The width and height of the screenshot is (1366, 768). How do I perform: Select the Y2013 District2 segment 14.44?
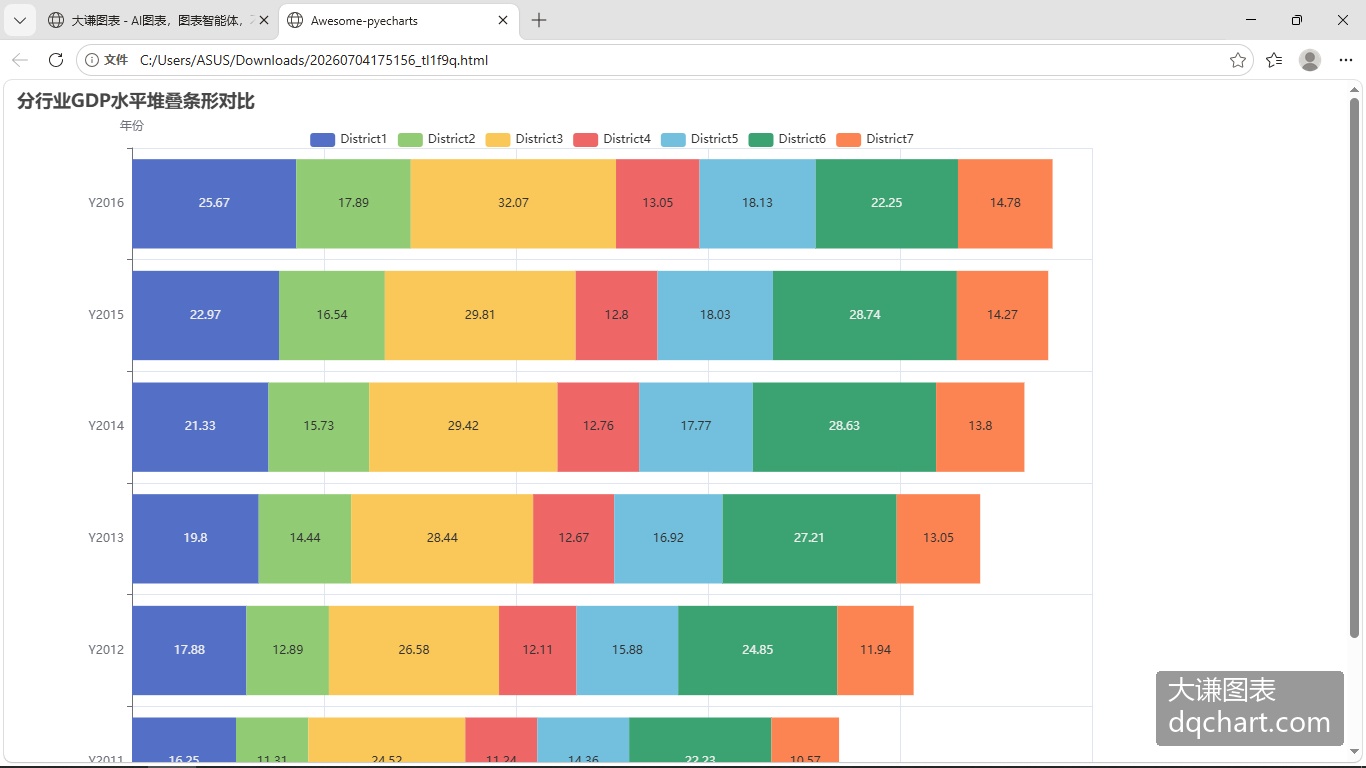pos(305,539)
